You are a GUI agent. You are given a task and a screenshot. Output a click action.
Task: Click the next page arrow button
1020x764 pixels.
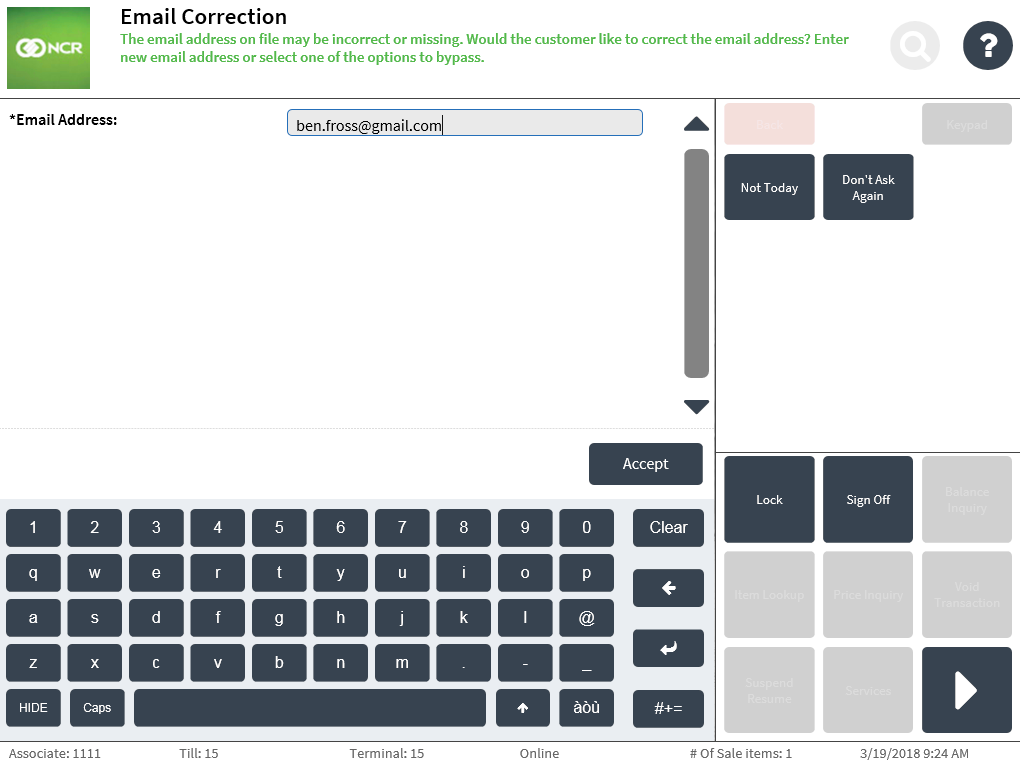pyautogui.click(x=966, y=690)
